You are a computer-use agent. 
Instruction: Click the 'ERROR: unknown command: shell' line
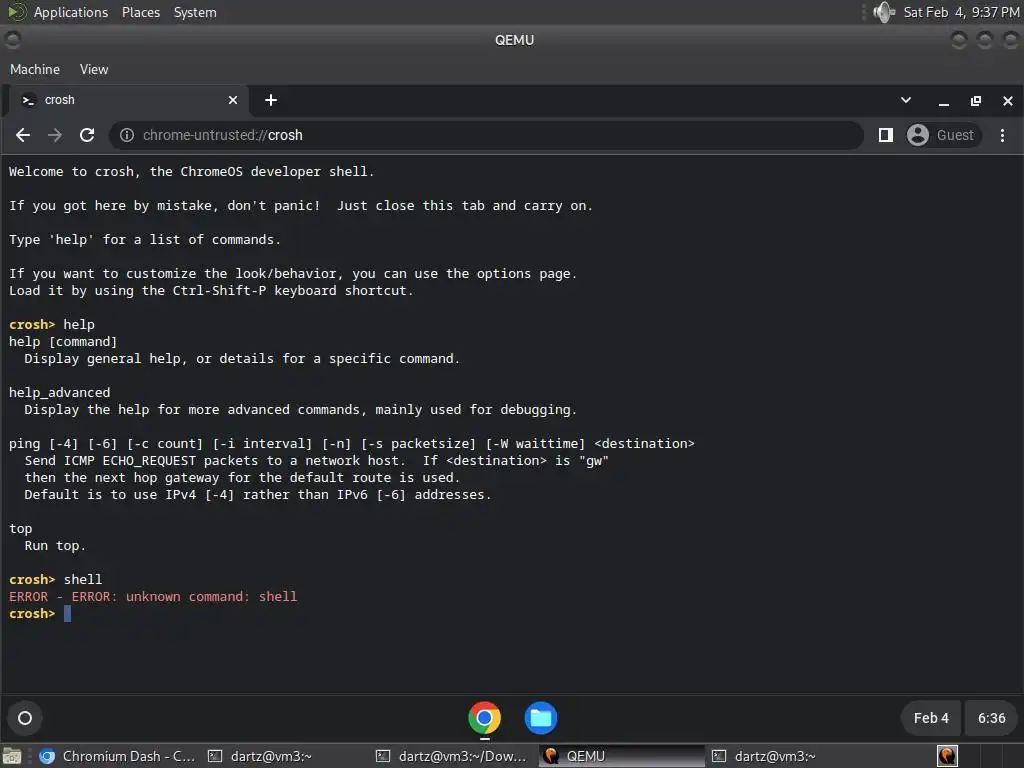[x=153, y=596]
